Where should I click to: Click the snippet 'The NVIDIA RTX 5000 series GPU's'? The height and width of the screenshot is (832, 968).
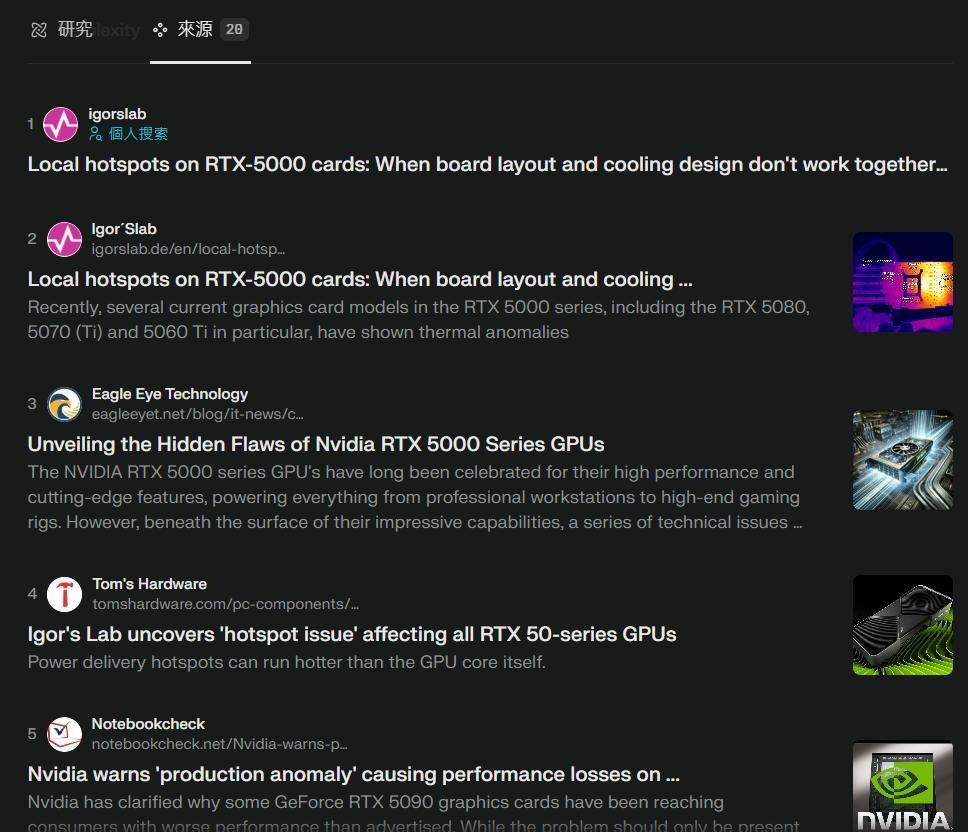click(x=415, y=497)
